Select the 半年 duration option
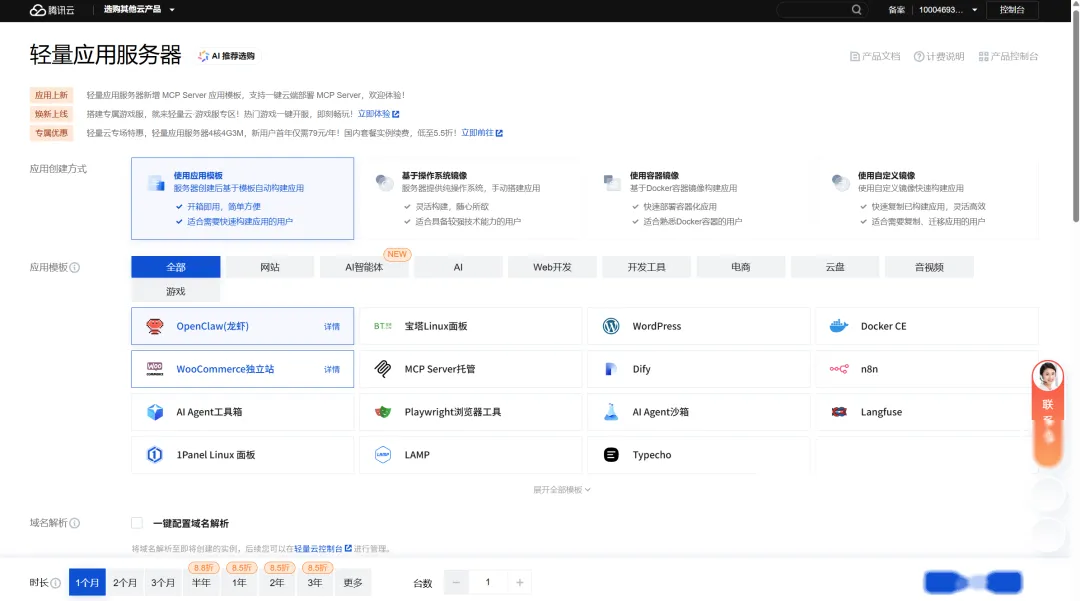This screenshot has width=1080, height=601. (201, 582)
